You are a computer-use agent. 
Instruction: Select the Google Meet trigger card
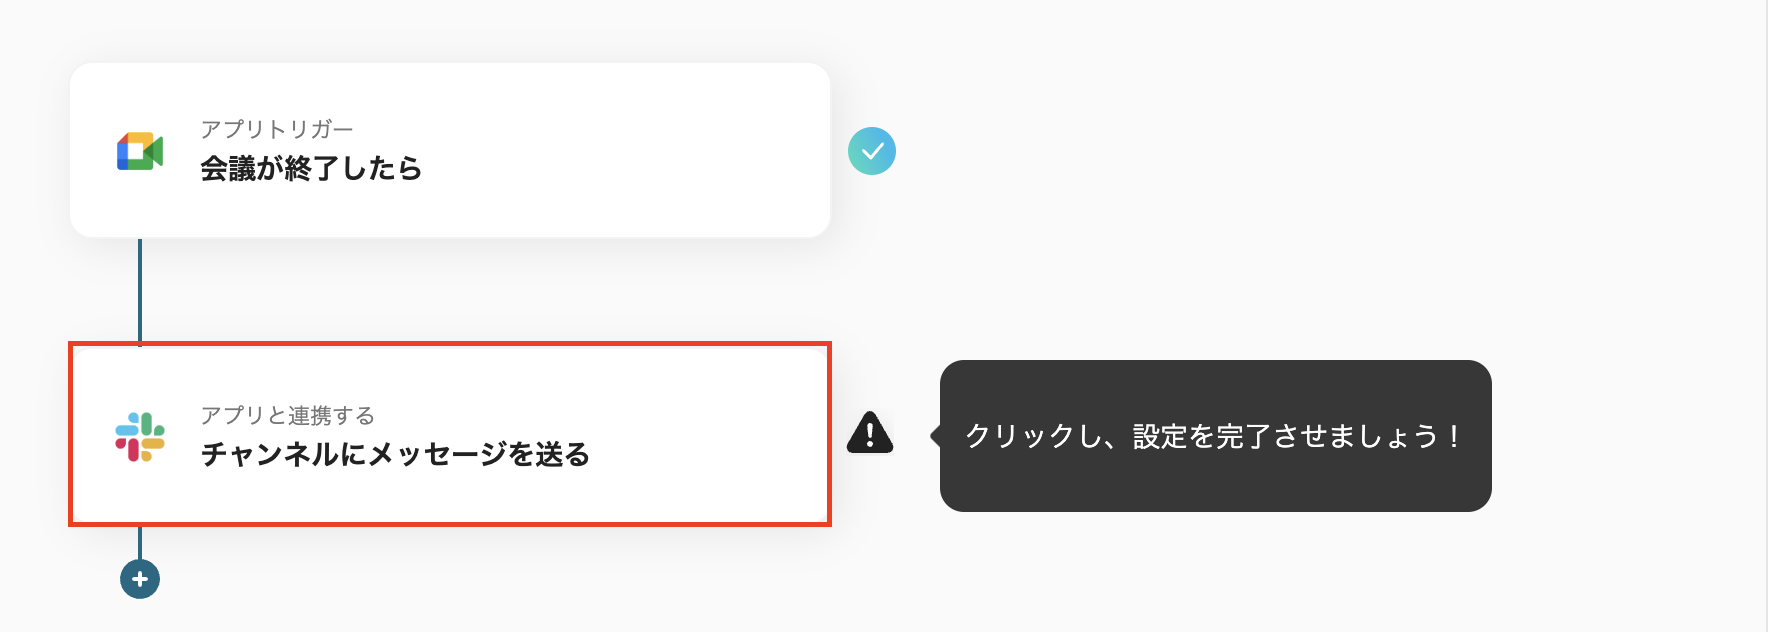(448, 150)
